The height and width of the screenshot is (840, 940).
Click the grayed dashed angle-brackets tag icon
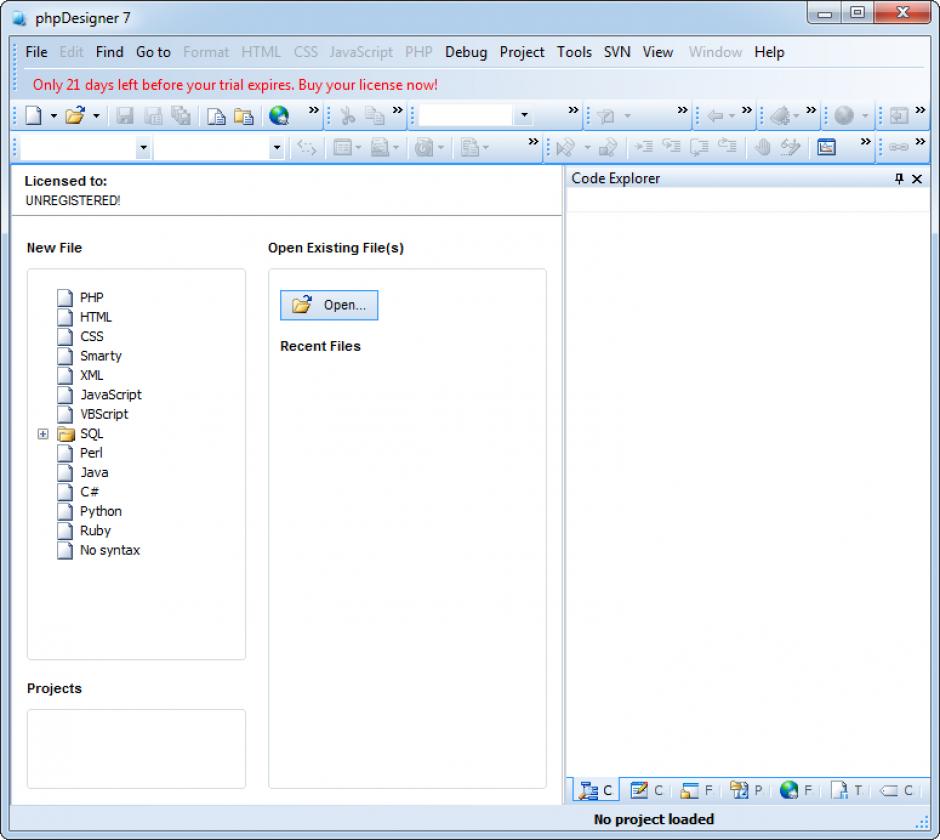pos(306,147)
